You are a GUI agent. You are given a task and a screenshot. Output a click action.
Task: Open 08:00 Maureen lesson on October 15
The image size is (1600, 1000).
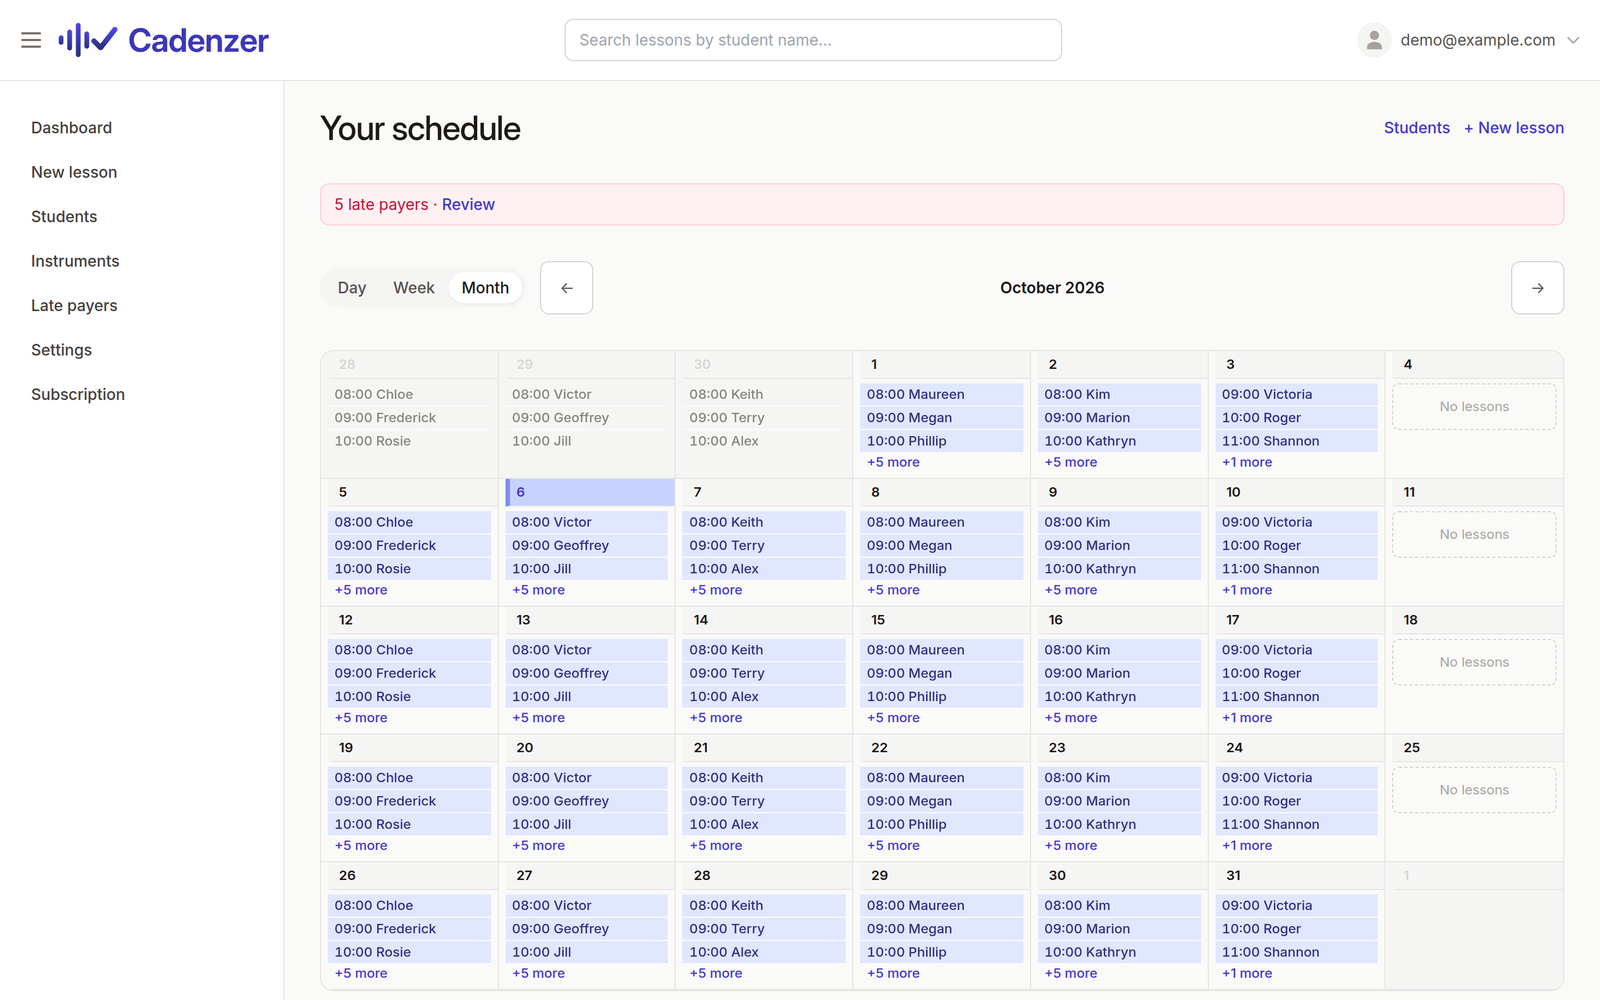tap(942, 650)
